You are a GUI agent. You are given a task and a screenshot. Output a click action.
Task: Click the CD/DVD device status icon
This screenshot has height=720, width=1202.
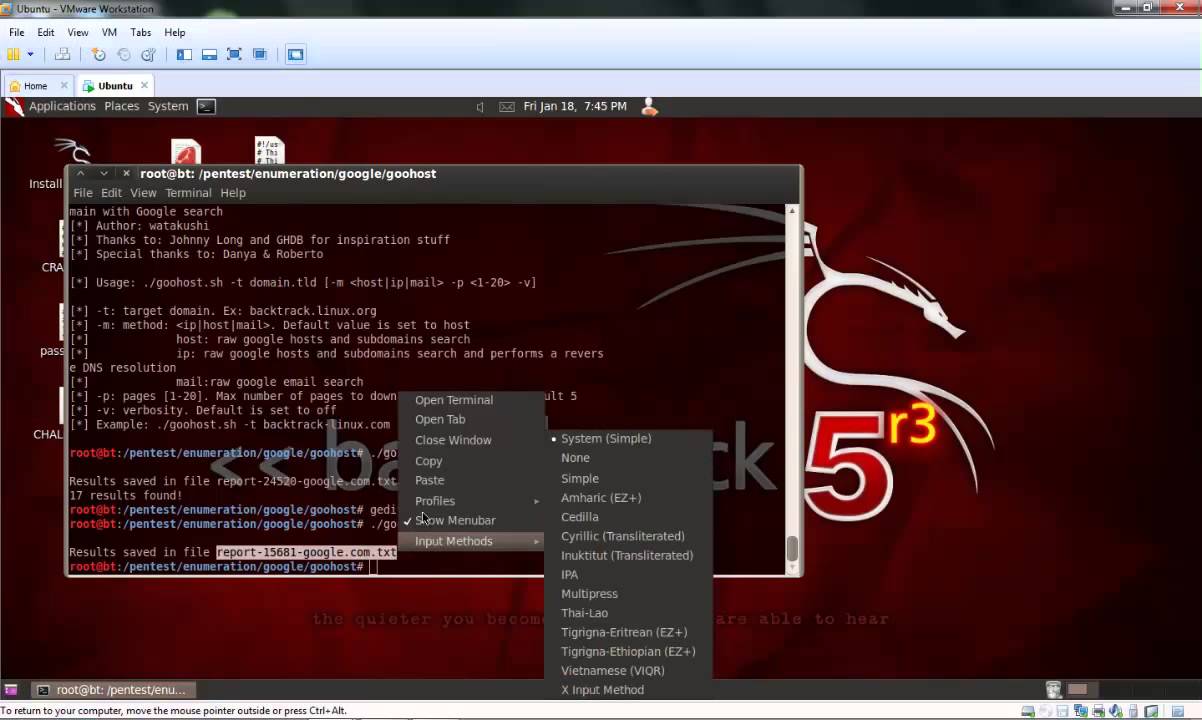click(x=1045, y=711)
